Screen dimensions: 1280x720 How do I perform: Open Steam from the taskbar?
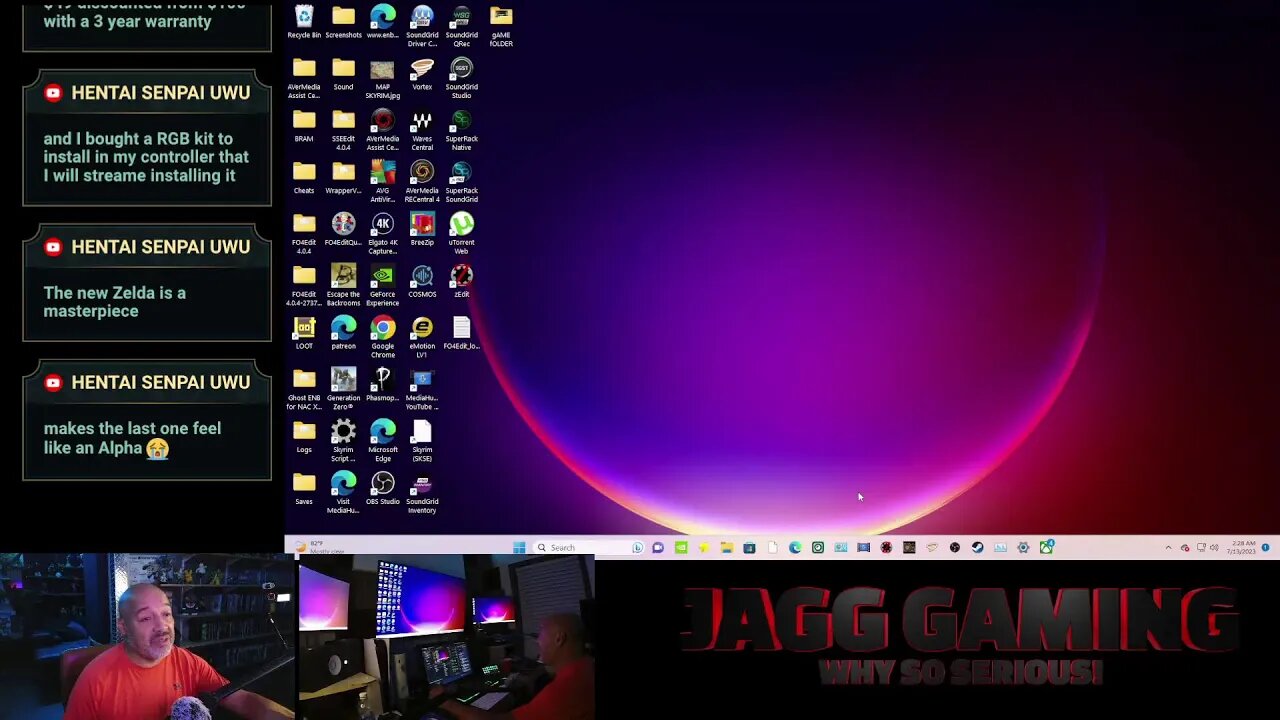[x=977, y=547]
